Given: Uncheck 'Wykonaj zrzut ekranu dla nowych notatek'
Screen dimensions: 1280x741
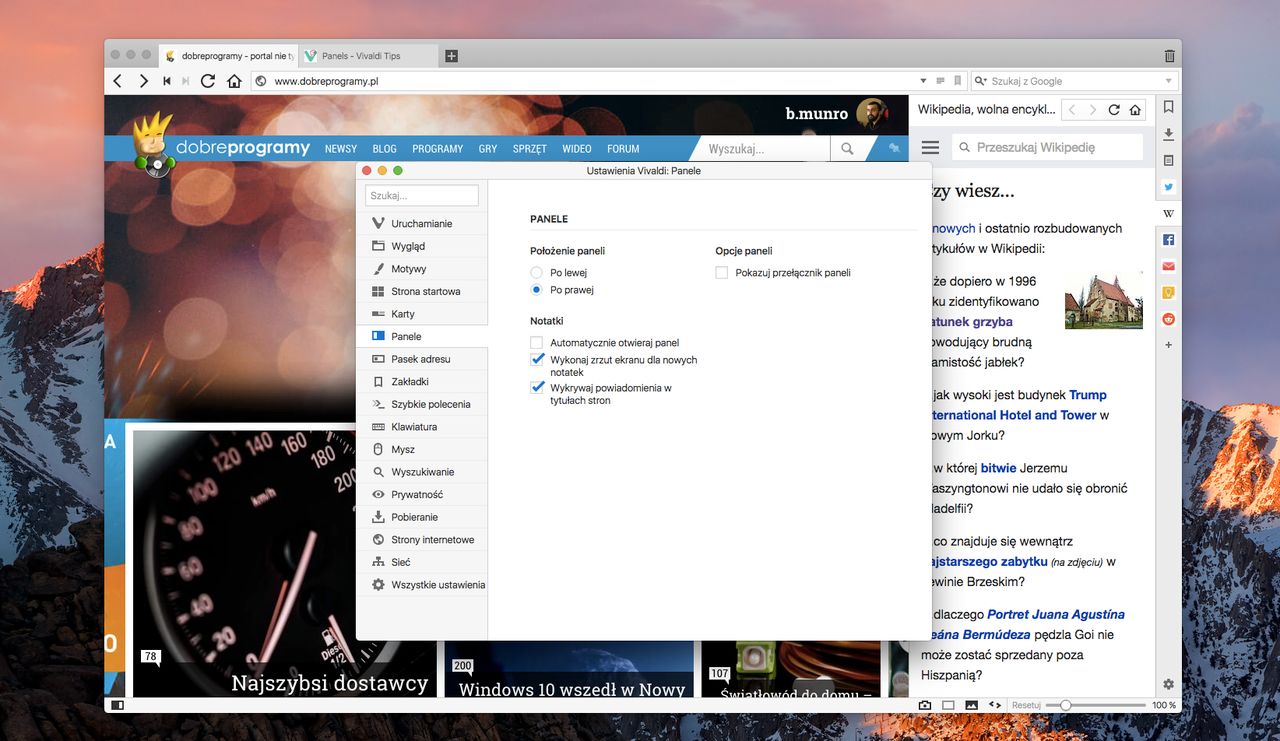Looking at the screenshot, I should point(537,360).
